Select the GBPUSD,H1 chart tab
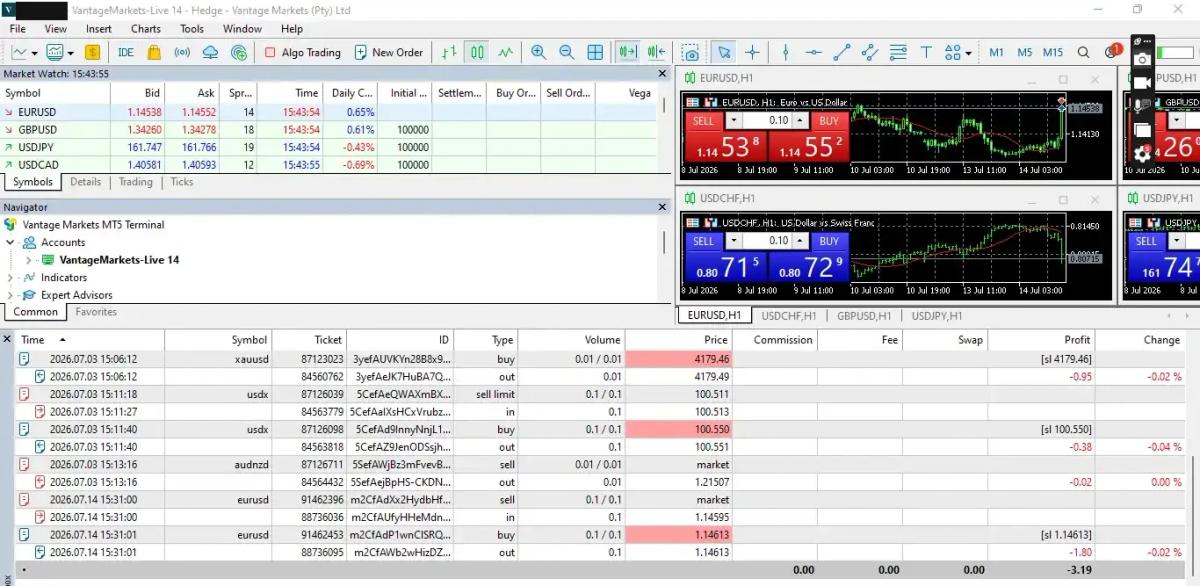This screenshot has height=586, width=1200. (863, 315)
